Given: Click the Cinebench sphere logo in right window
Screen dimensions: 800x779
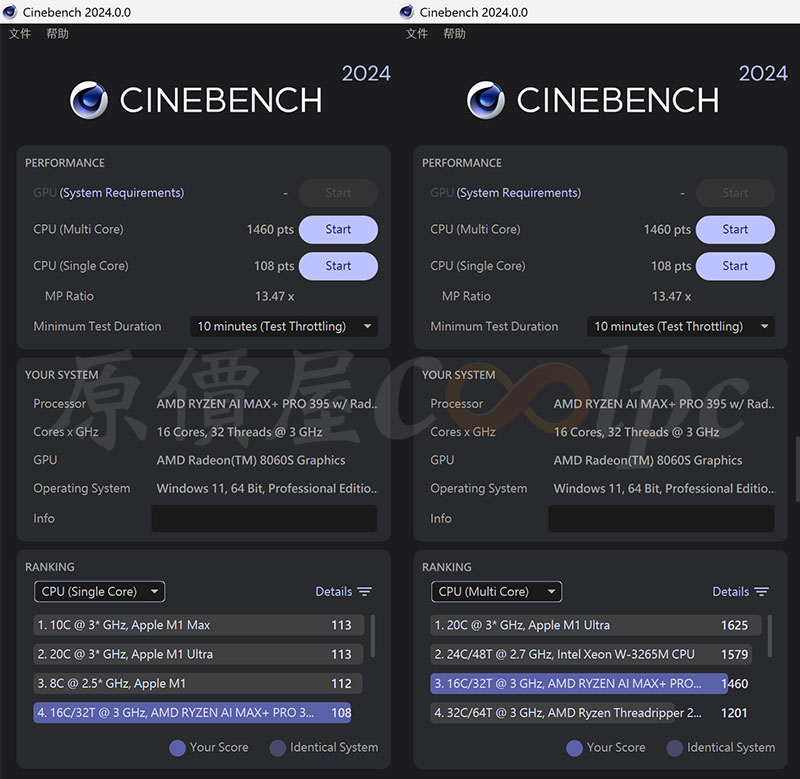Looking at the screenshot, I should point(486,100).
